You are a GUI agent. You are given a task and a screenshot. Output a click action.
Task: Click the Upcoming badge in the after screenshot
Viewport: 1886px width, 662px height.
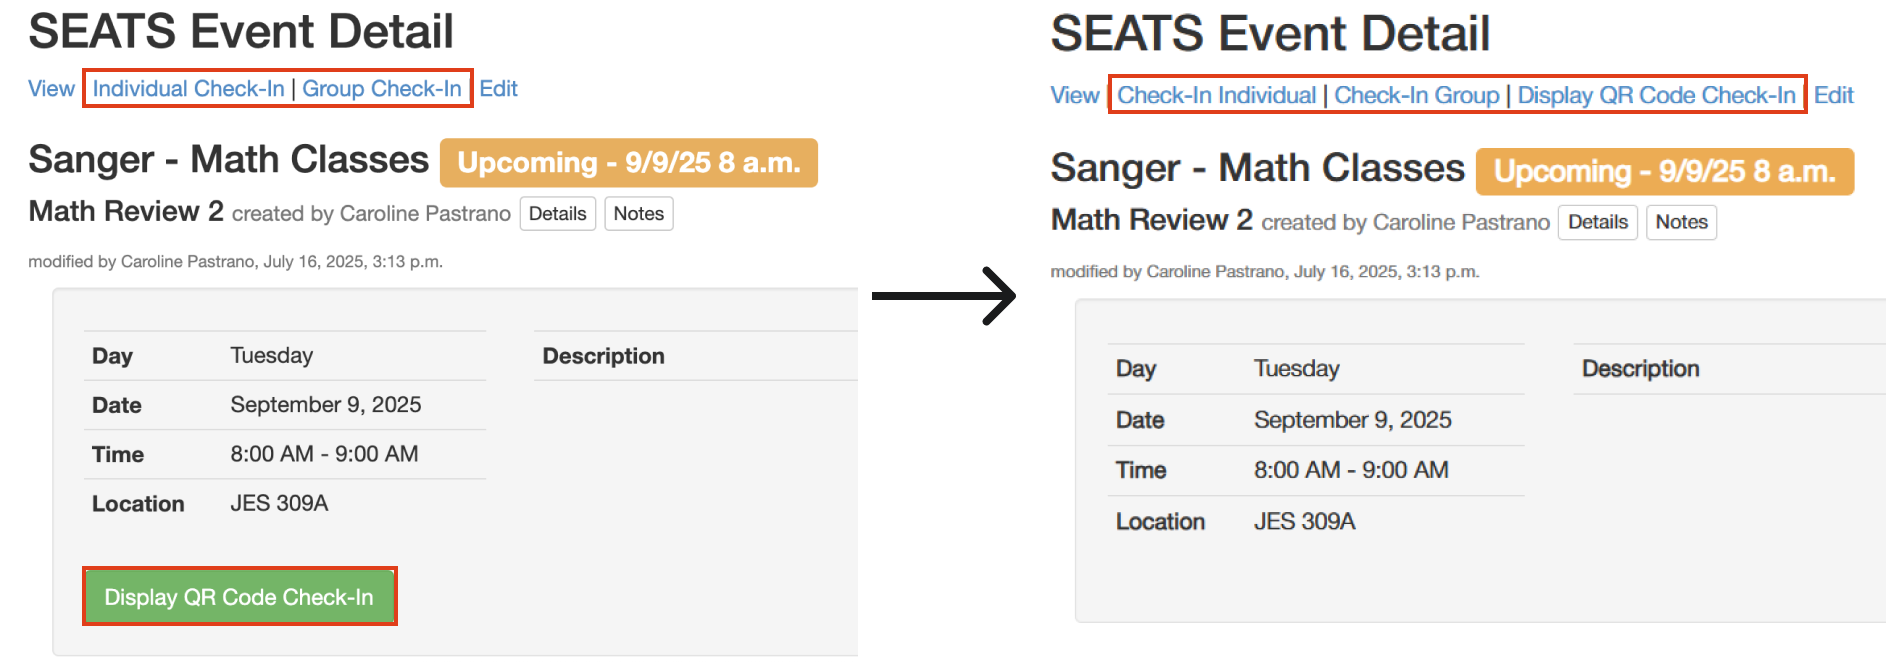click(1664, 172)
